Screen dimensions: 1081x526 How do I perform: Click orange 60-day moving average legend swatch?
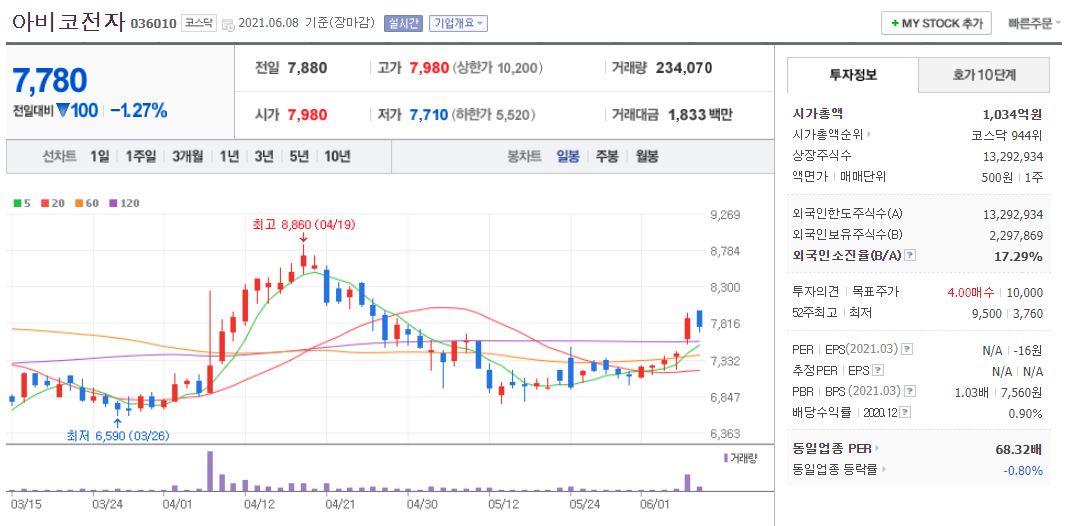point(79,203)
